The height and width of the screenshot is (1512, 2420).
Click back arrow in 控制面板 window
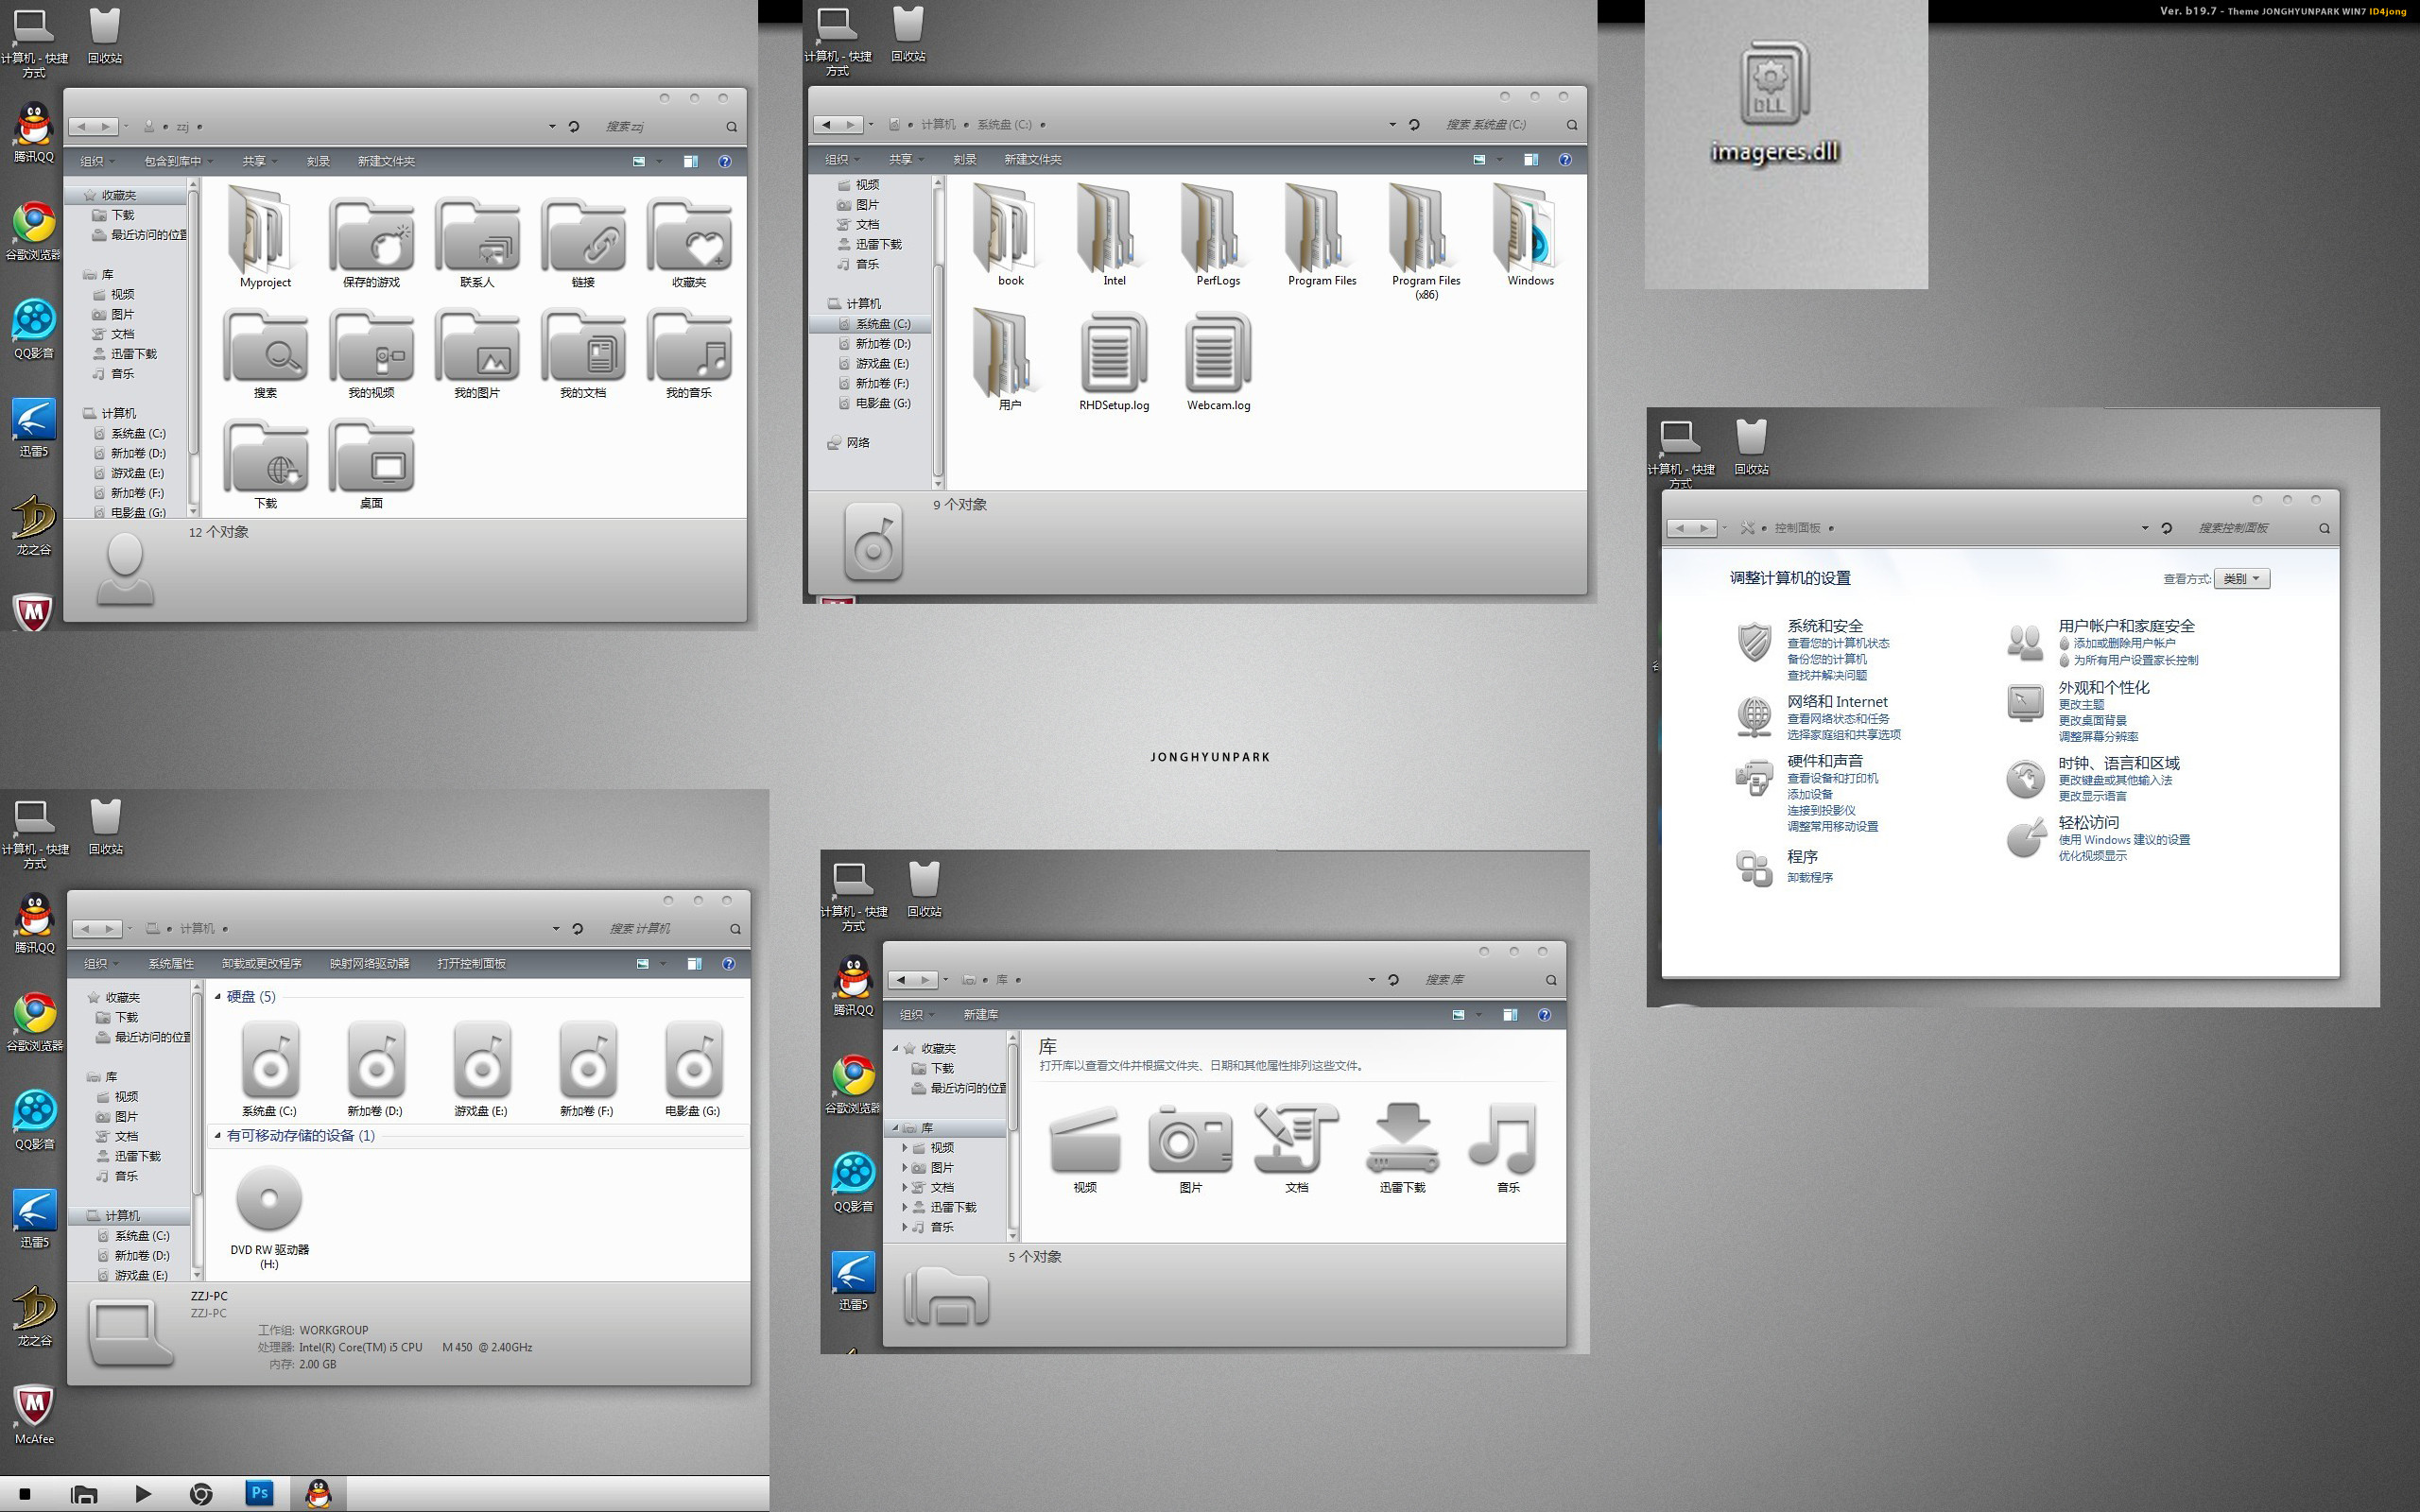pos(1680,528)
